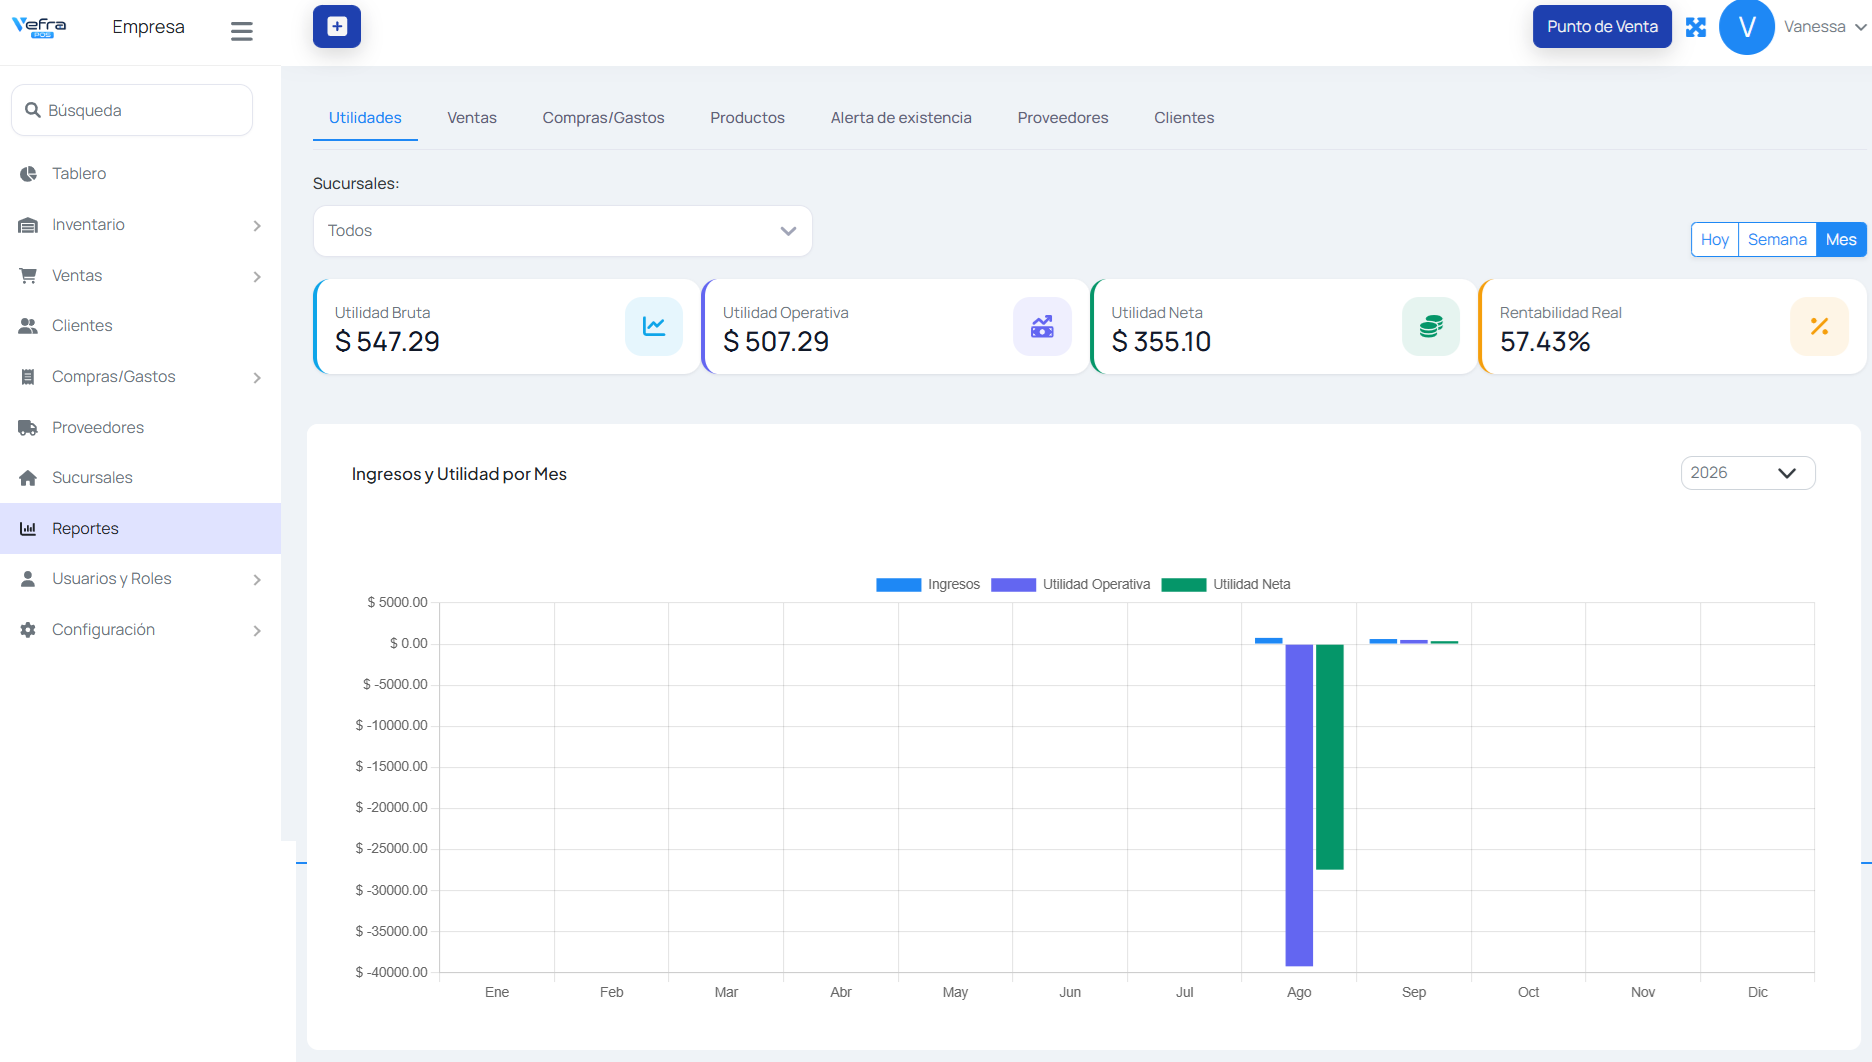Expand the Inventario submenu chevron
The height and width of the screenshot is (1062, 1872).
[x=257, y=226]
